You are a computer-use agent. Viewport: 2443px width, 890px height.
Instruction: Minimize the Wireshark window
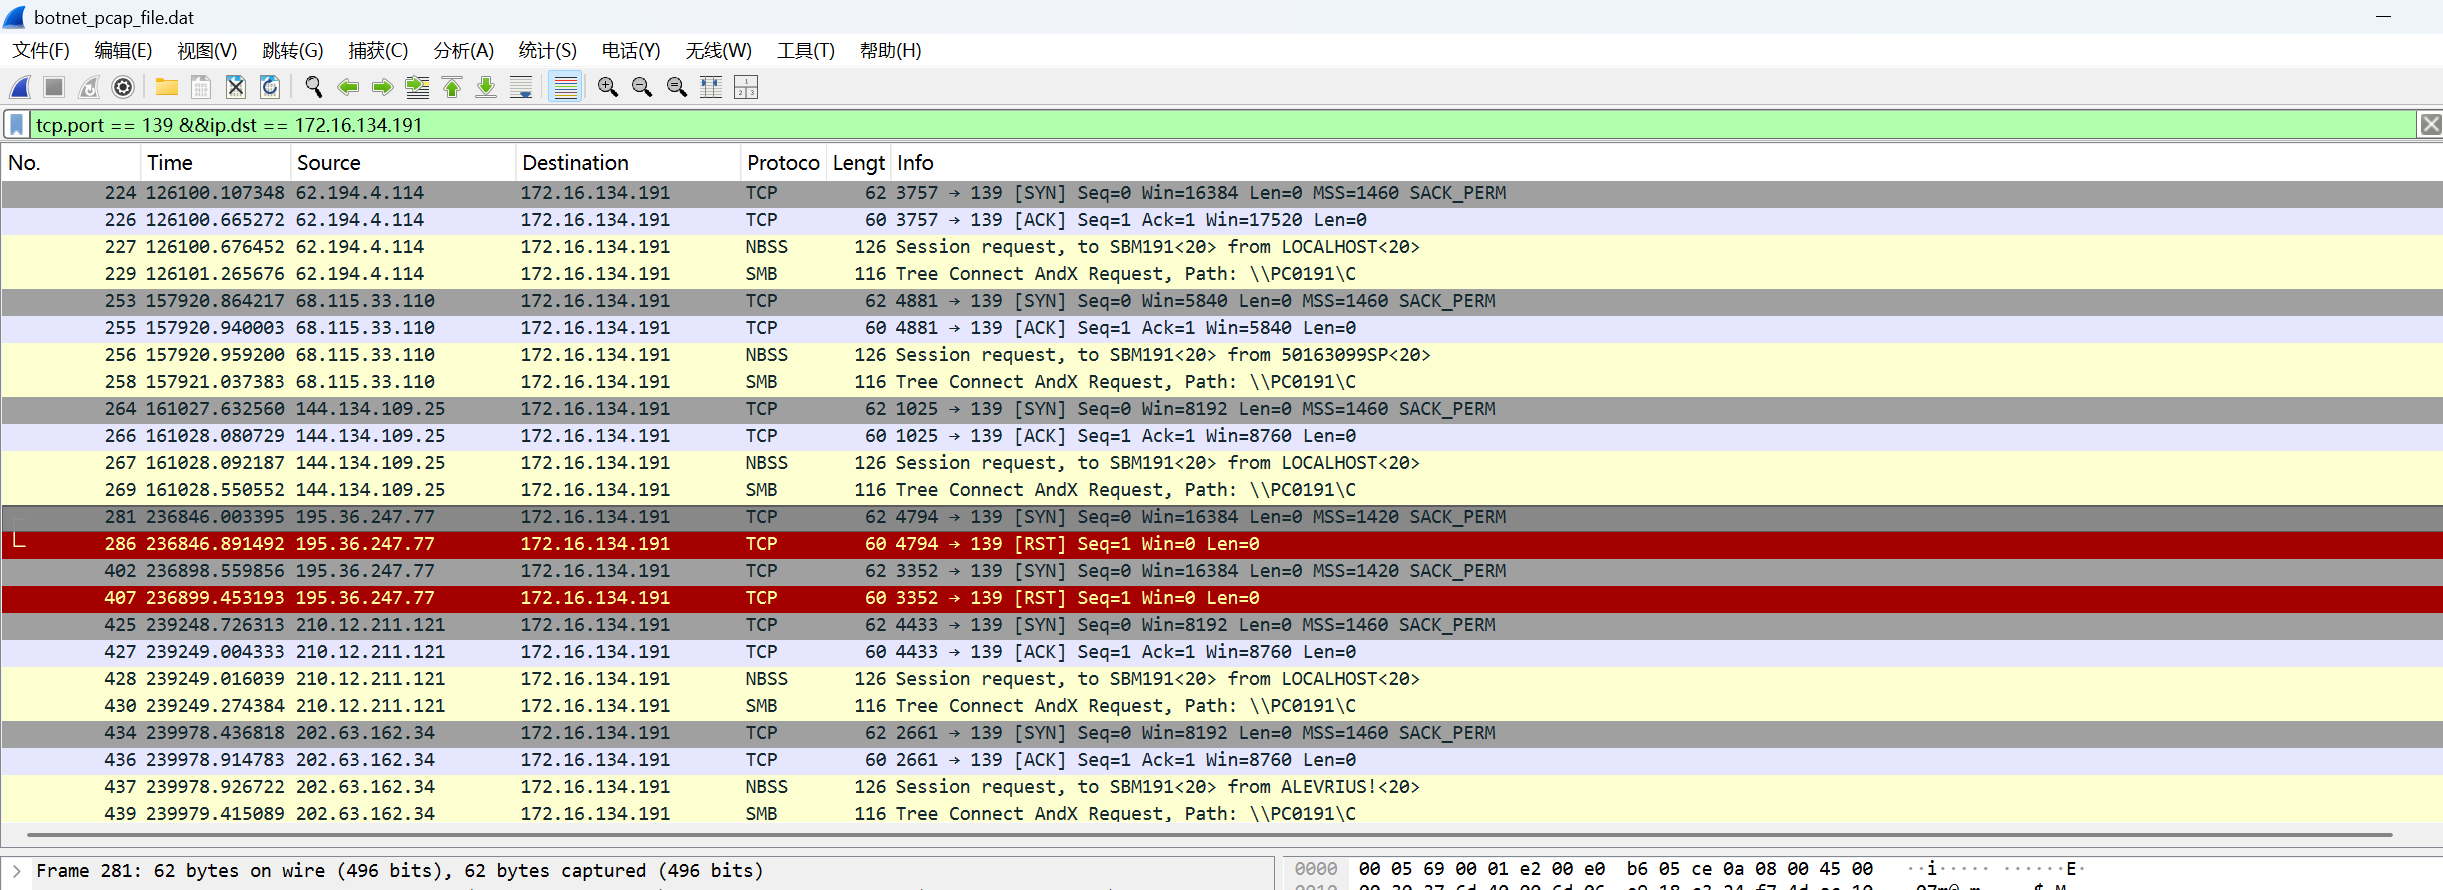[x=2383, y=17]
